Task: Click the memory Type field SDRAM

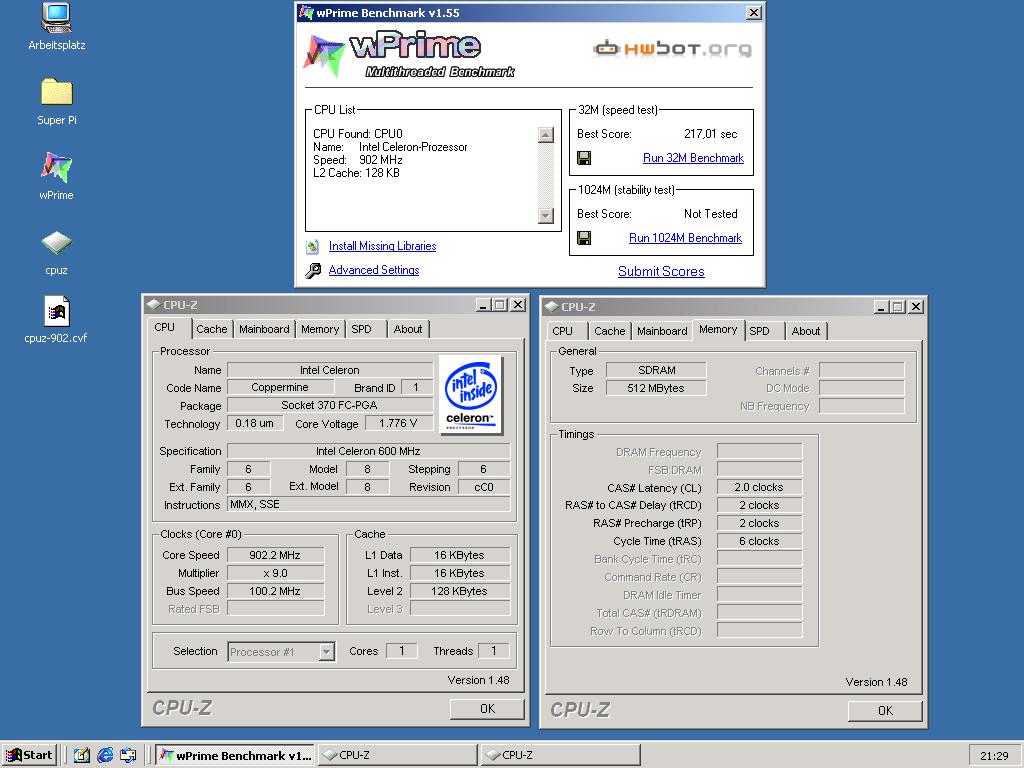Action: click(656, 370)
